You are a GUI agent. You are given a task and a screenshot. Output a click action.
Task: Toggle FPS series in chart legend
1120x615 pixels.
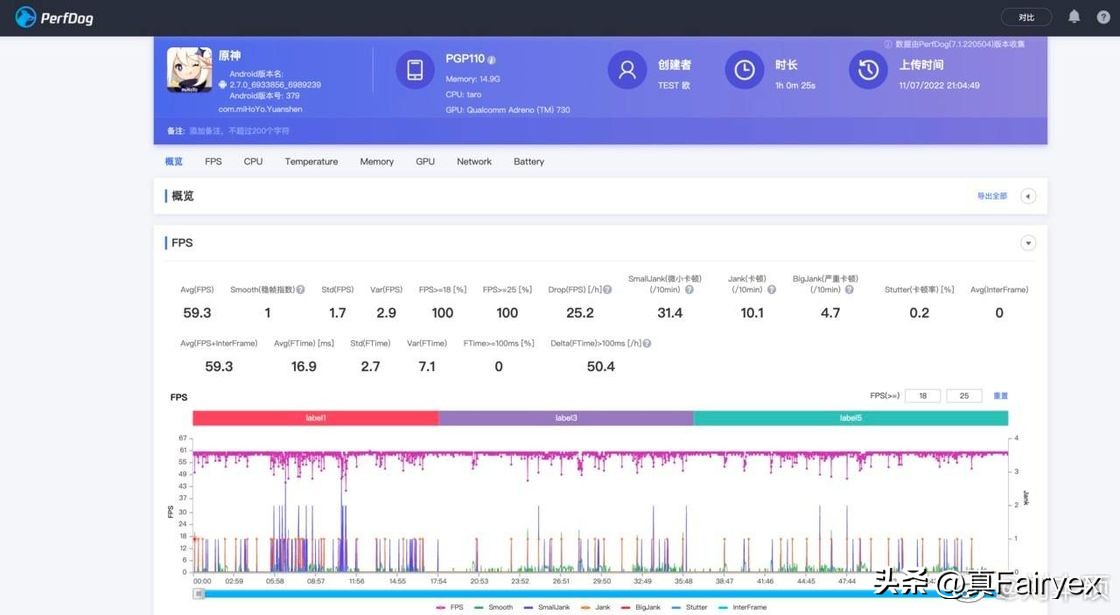tap(448, 607)
